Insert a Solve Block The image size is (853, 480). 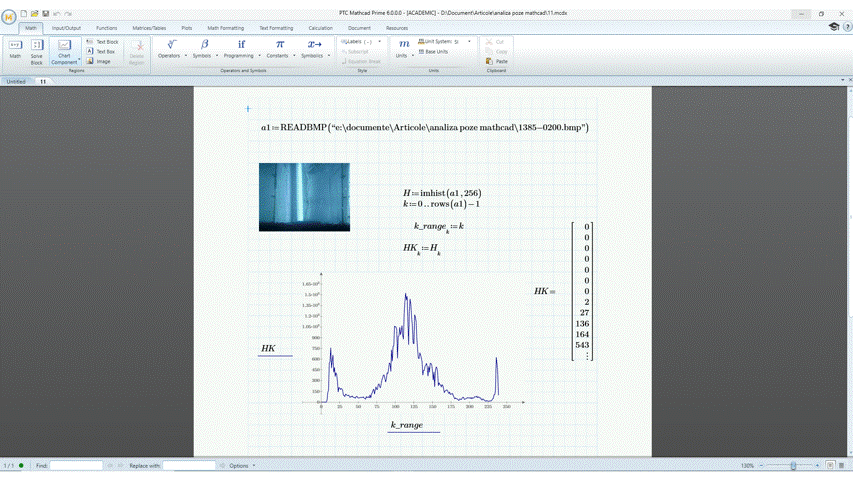(x=37, y=50)
